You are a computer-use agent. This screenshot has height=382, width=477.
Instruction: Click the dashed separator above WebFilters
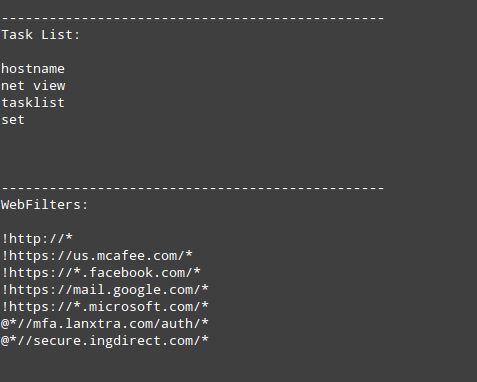(x=193, y=188)
